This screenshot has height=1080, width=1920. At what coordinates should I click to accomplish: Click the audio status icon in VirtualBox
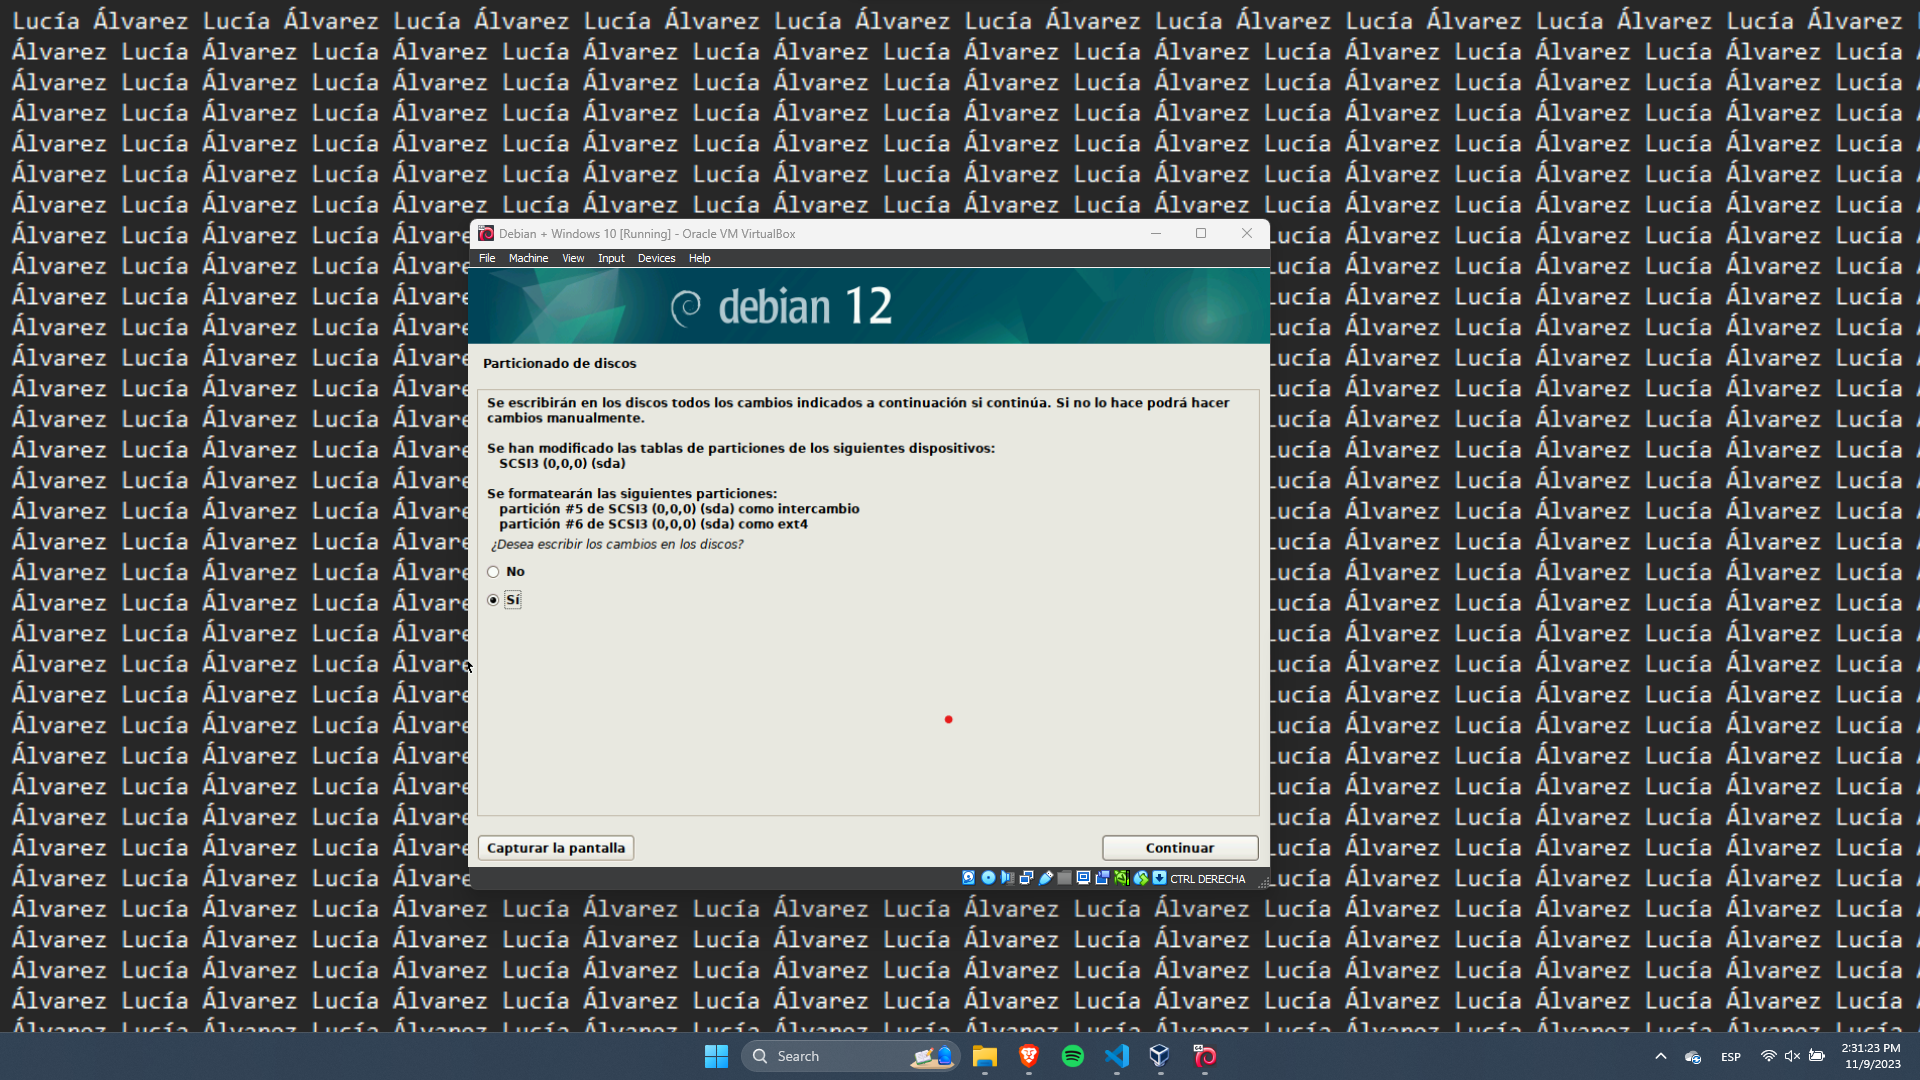[1007, 878]
